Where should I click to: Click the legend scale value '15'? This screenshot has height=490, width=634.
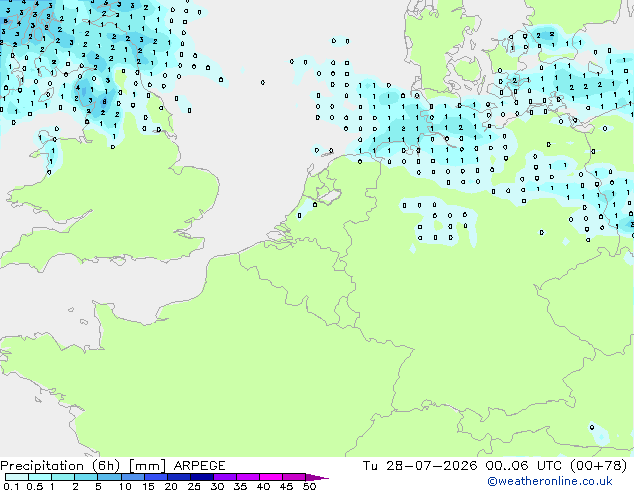pos(148,486)
